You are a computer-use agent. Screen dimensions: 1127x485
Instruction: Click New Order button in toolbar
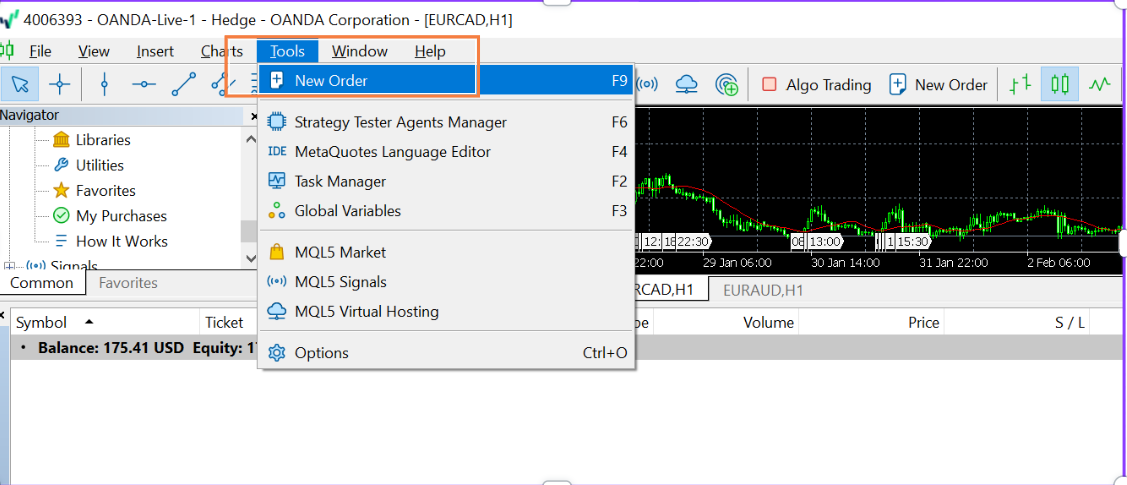(938, 85)
